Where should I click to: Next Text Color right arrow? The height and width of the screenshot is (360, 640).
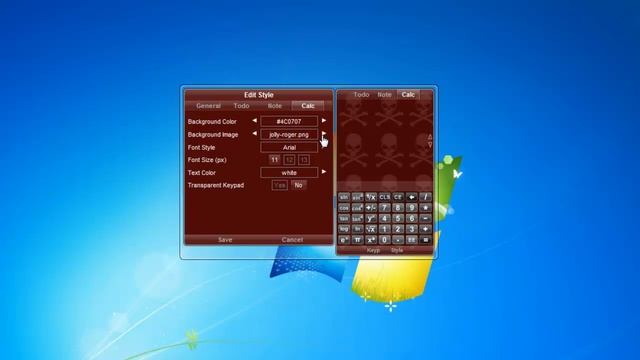(324, 172)
